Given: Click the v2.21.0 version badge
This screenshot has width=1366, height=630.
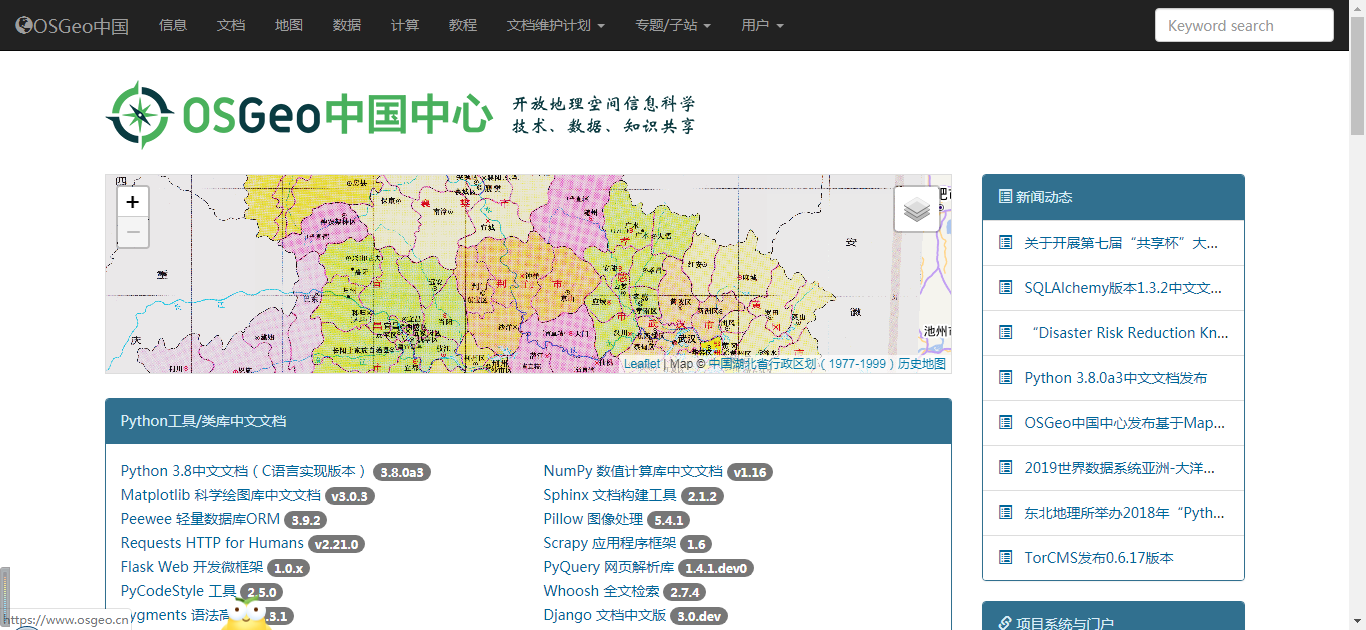Looking at the screenshot, I should point(336,544).
